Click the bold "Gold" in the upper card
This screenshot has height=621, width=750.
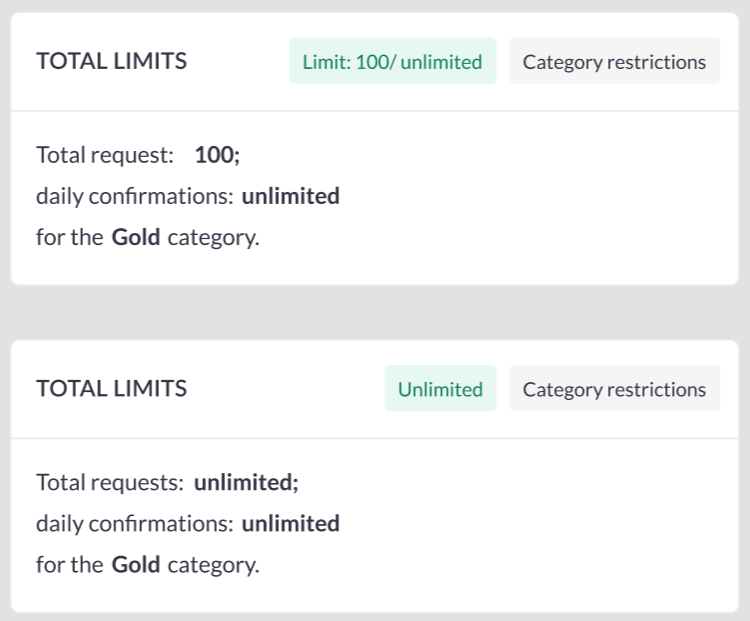(x=136, y=238)
